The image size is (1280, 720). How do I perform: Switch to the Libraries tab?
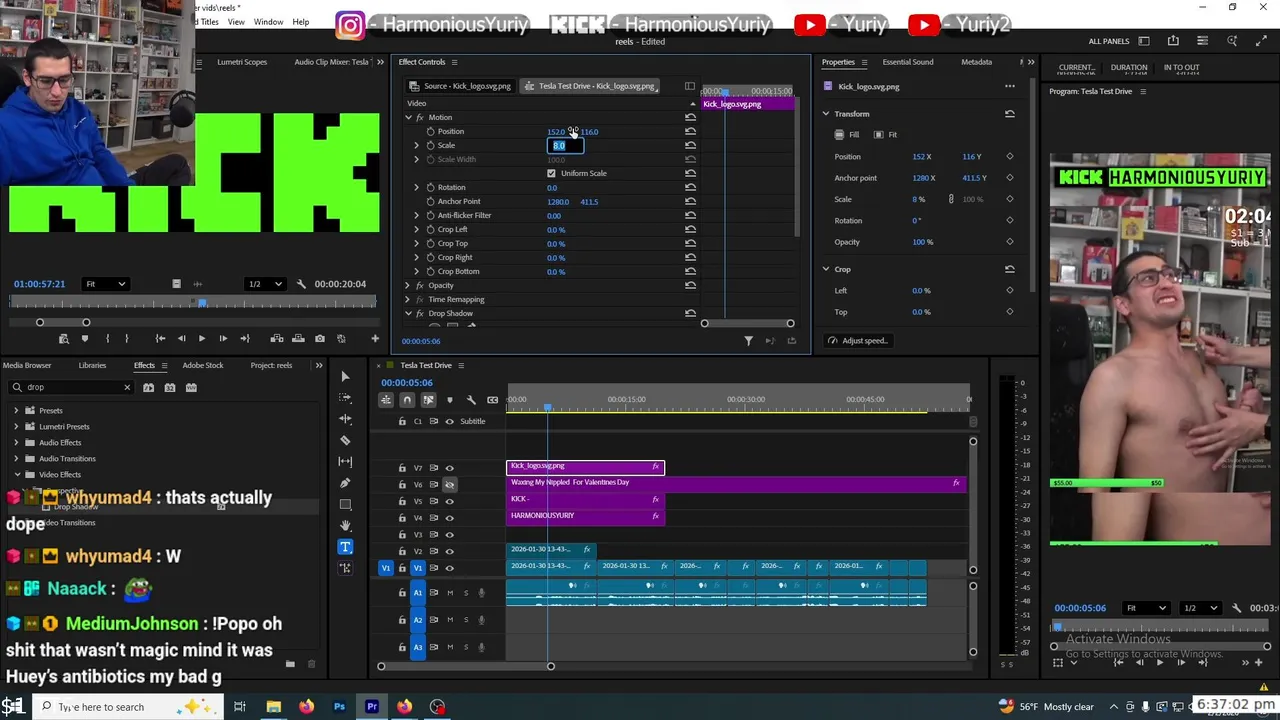pos(92,365)
